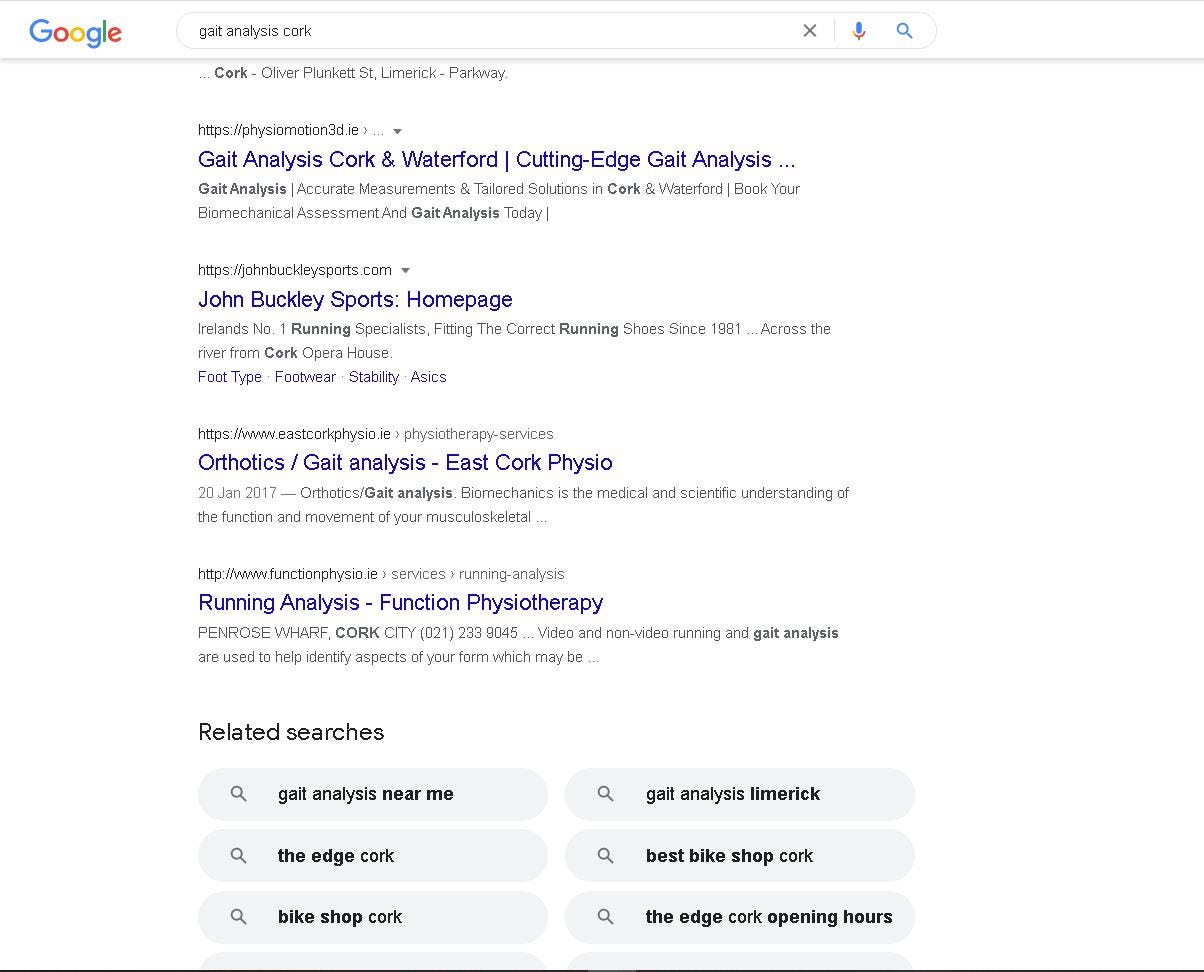Click search icon in 'best bike shop cork' chip
1204x972 pixels.
pos(605,856)
